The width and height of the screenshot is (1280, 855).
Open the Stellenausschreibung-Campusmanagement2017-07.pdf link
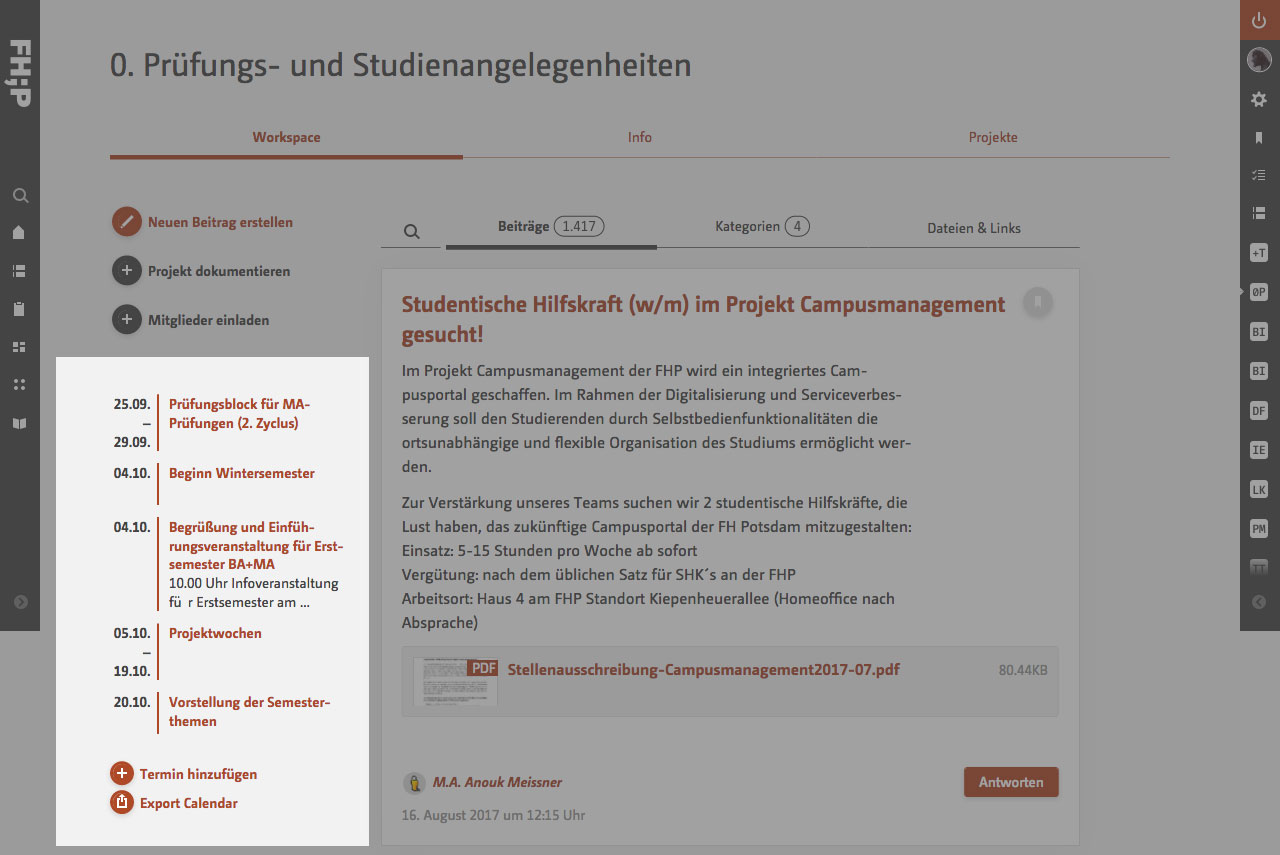[704, 669]
